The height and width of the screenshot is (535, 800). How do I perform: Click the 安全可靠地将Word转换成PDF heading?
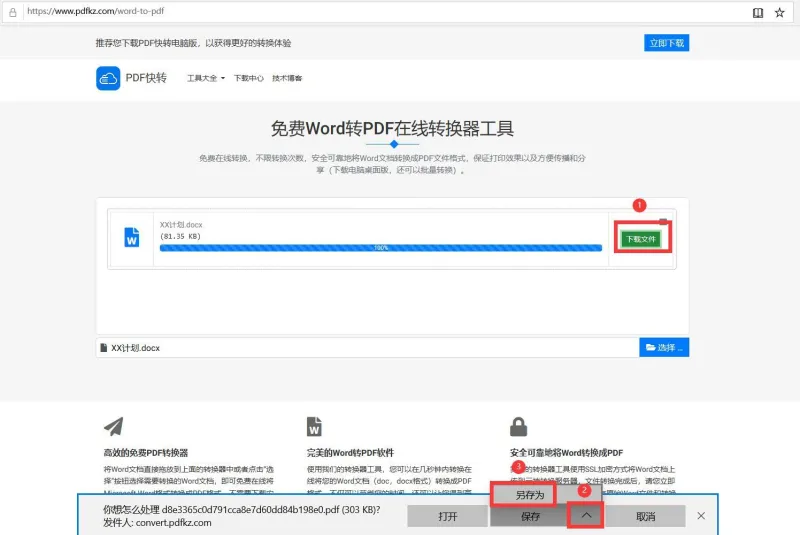click(x=566, y=452)
